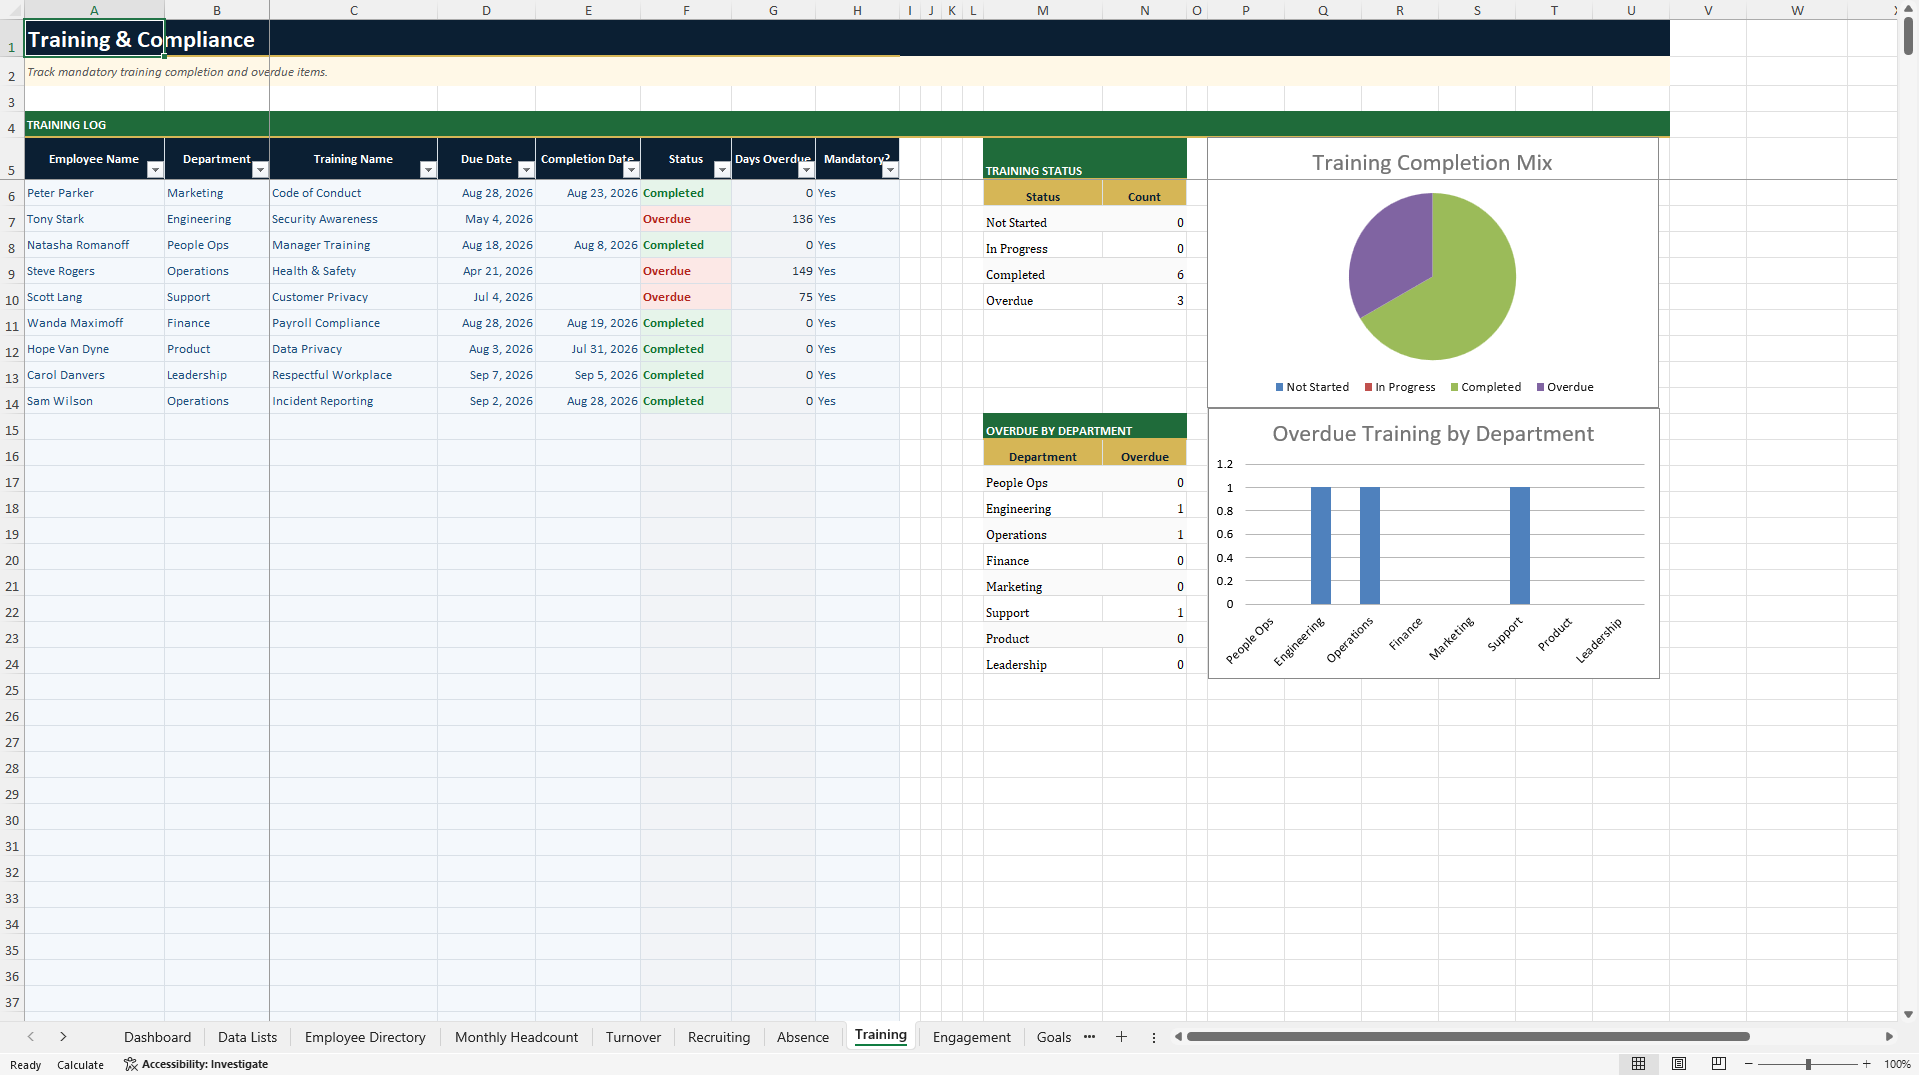
Task: Zoom out using the minus icon
Action: click(x=1749, y=1064)
